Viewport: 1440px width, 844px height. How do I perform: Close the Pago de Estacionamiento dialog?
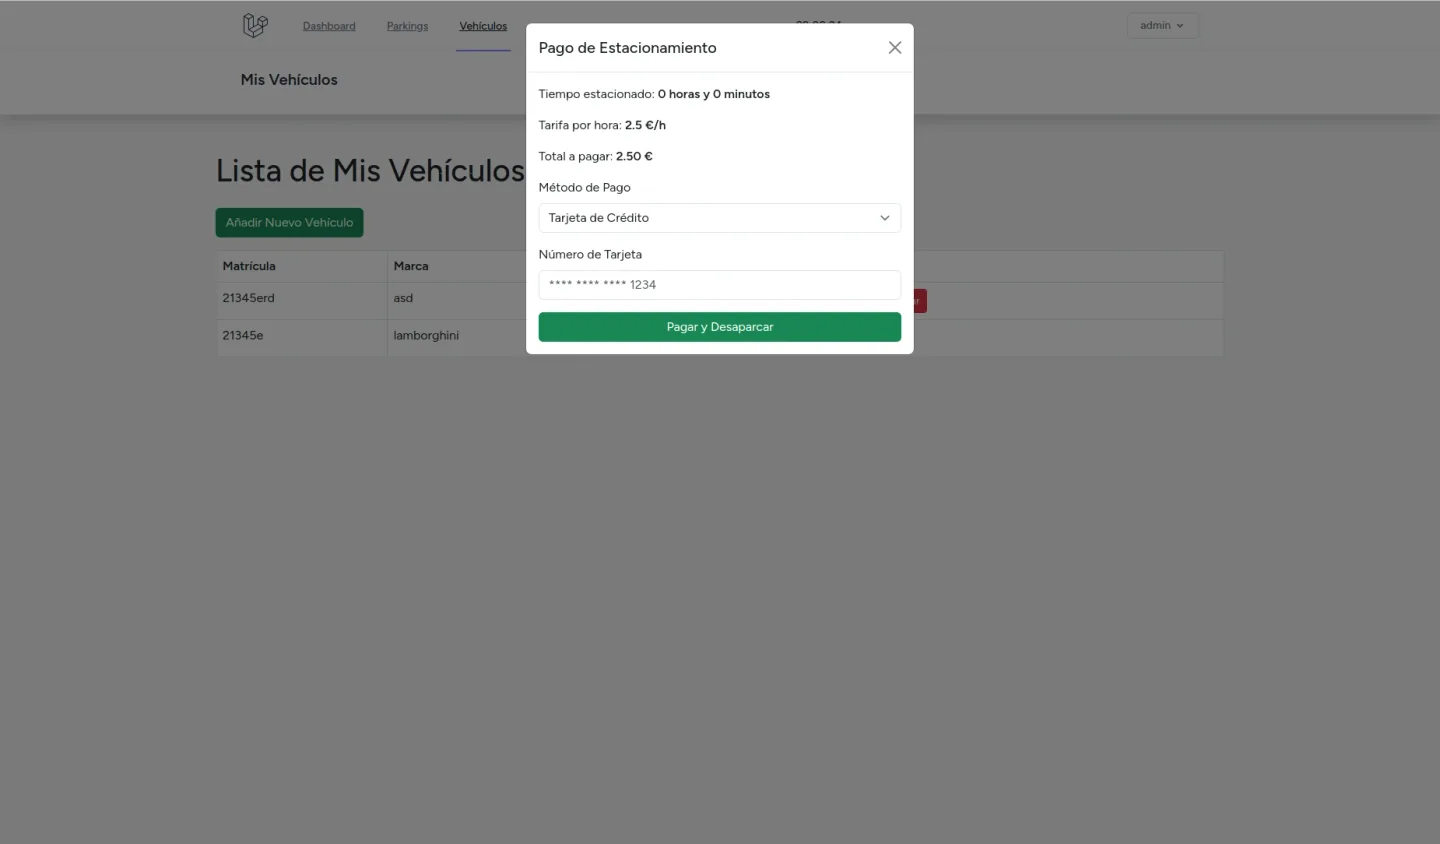point(895,48)
